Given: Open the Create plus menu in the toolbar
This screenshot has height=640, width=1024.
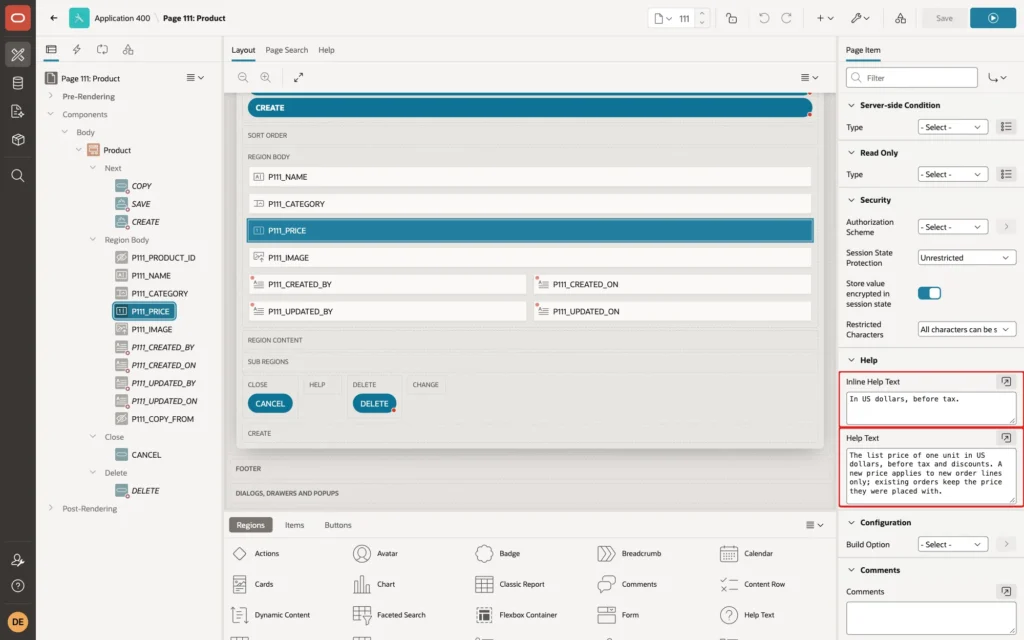Looking at the screenshot, I should (825, 18).
